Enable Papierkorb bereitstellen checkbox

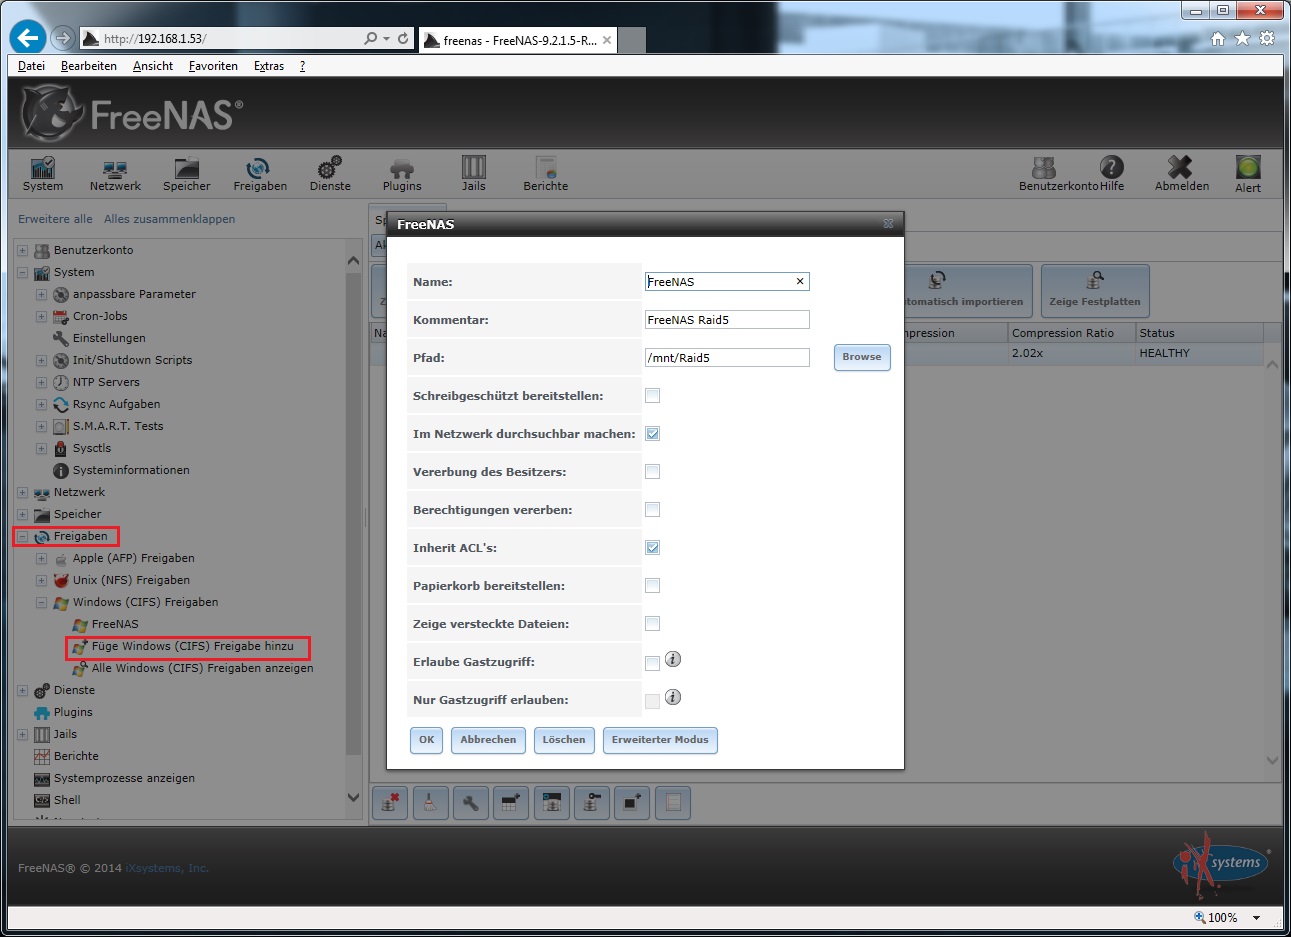click(x=652, y=586)
